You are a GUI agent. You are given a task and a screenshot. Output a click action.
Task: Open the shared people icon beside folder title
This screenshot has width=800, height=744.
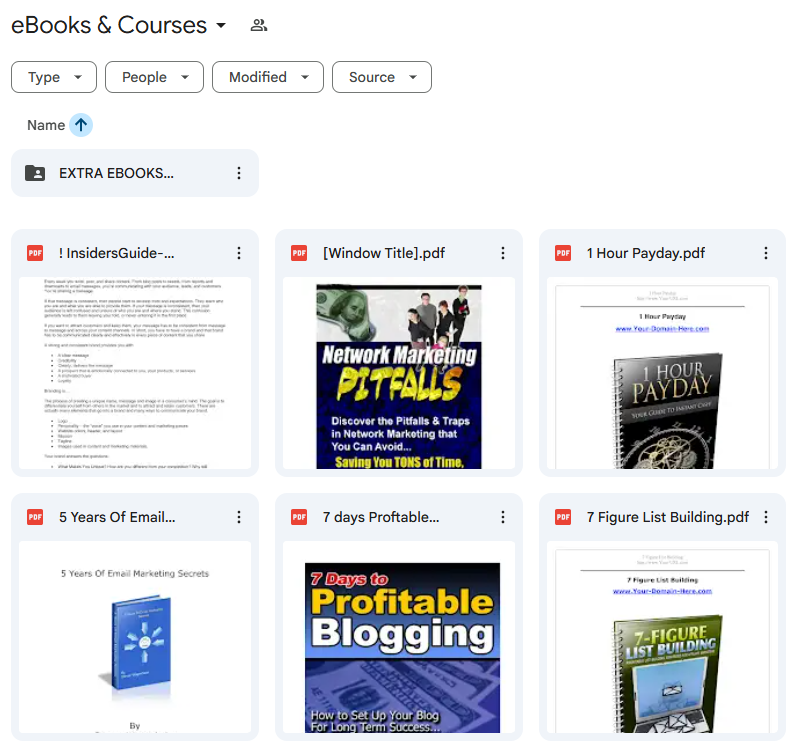point(259,25)
